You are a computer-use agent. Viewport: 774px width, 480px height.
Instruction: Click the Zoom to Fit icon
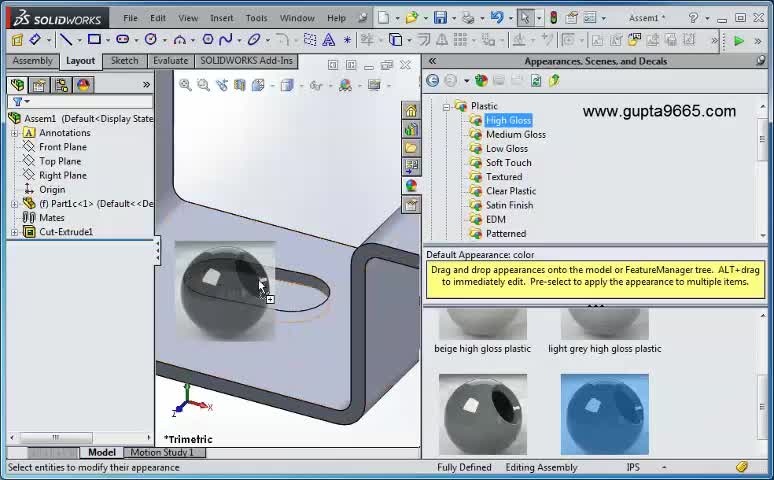click(185, 85)
